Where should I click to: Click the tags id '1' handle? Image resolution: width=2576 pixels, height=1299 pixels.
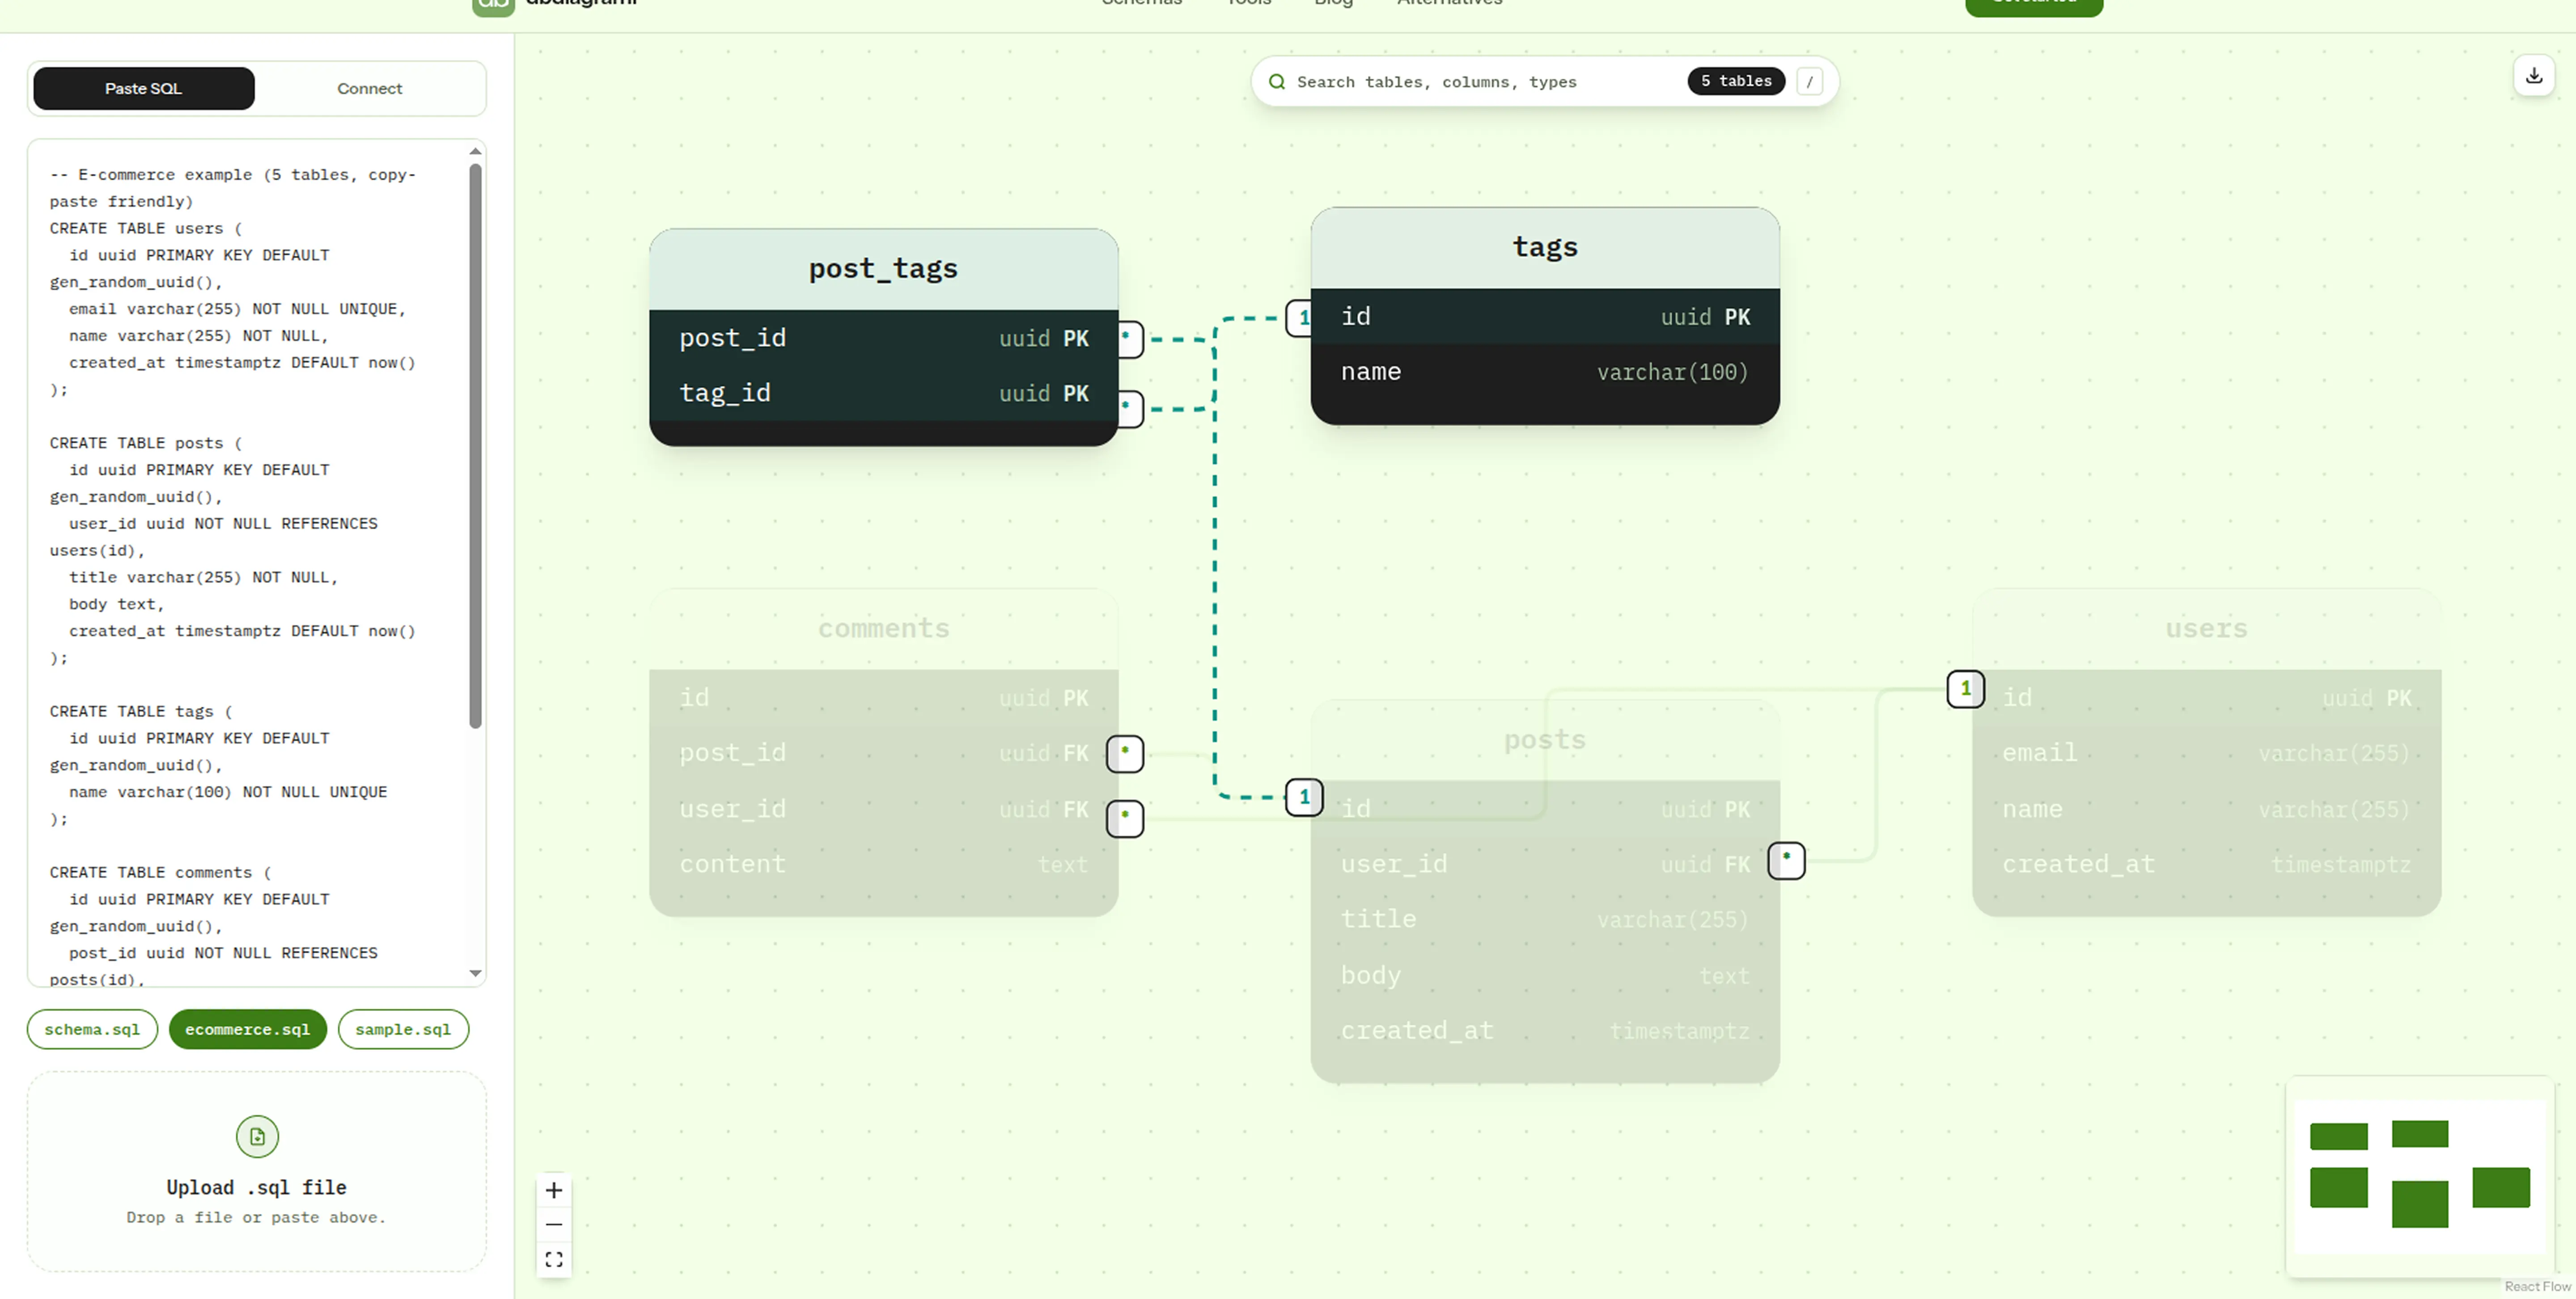pyautogui.click(x=1300, y=318)
